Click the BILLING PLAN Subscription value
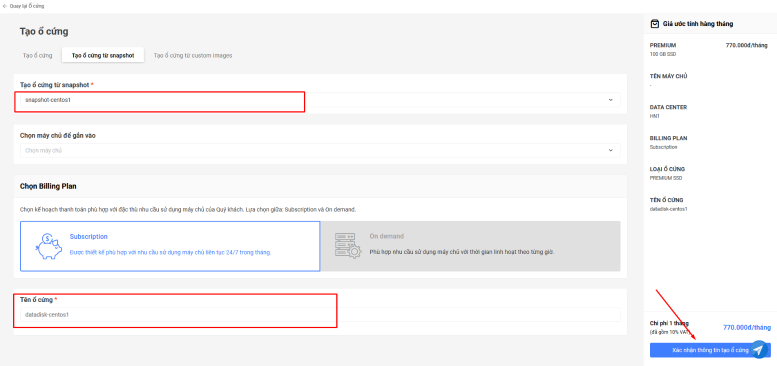This screenshot has height=366, width=777. click(663, 147)
